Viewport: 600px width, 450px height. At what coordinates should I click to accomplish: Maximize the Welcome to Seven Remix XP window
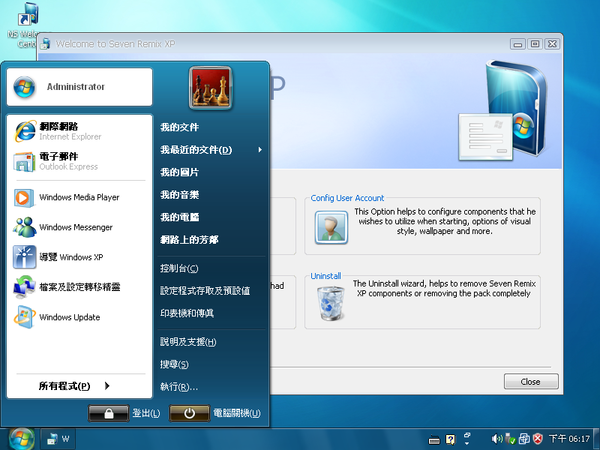(535, 44)
